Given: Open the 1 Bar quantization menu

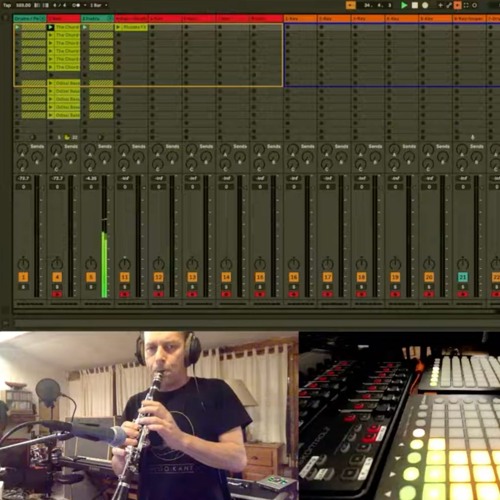Looking at the screenshot, I should tap(98, 5).
